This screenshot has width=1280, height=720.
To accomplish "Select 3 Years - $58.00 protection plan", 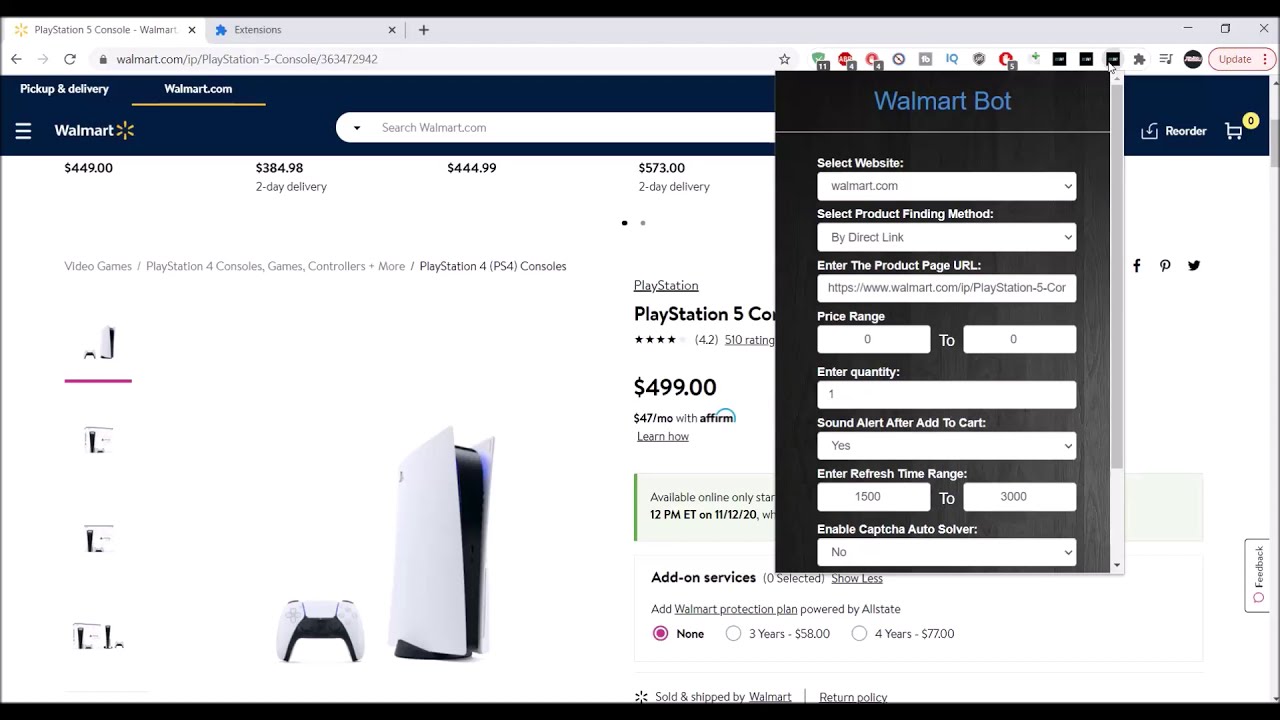I will (733, 634).
